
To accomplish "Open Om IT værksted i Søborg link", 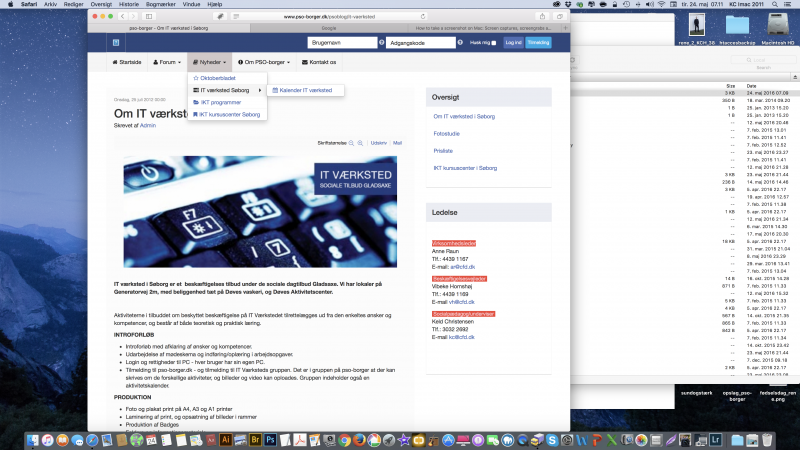I will 464,116.
